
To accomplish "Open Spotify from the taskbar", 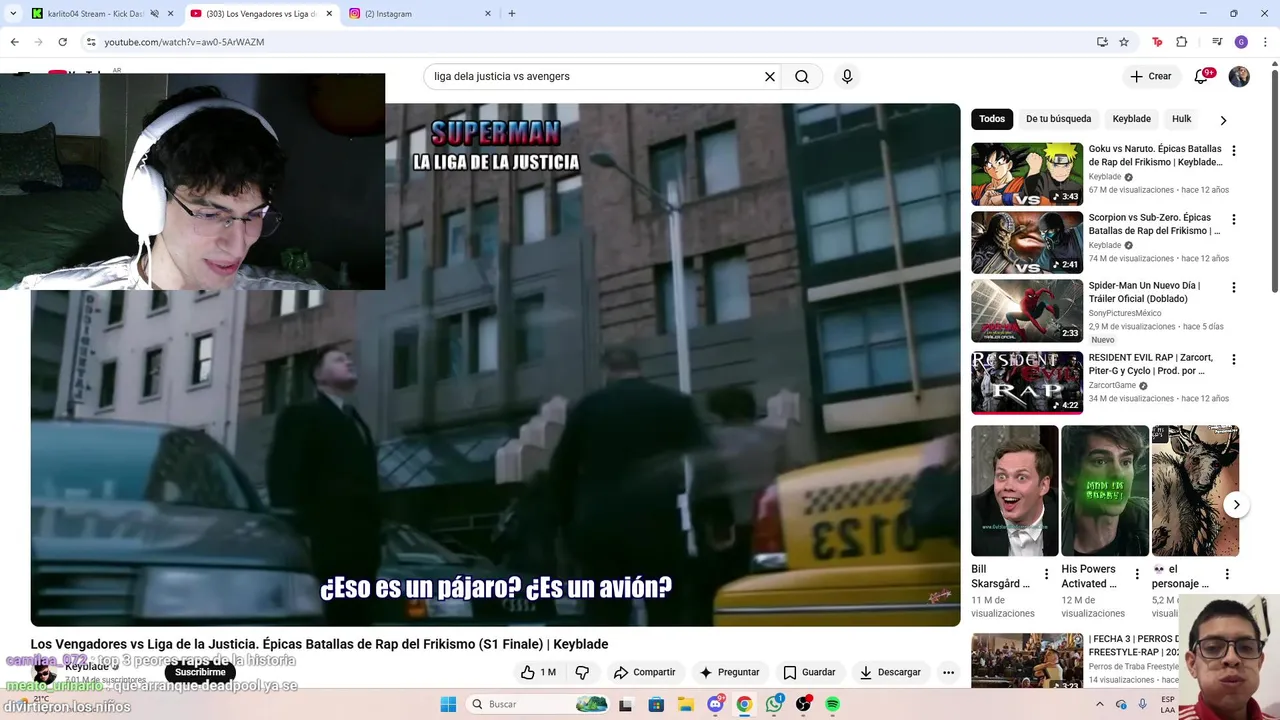I will click(x=832, y=704).
